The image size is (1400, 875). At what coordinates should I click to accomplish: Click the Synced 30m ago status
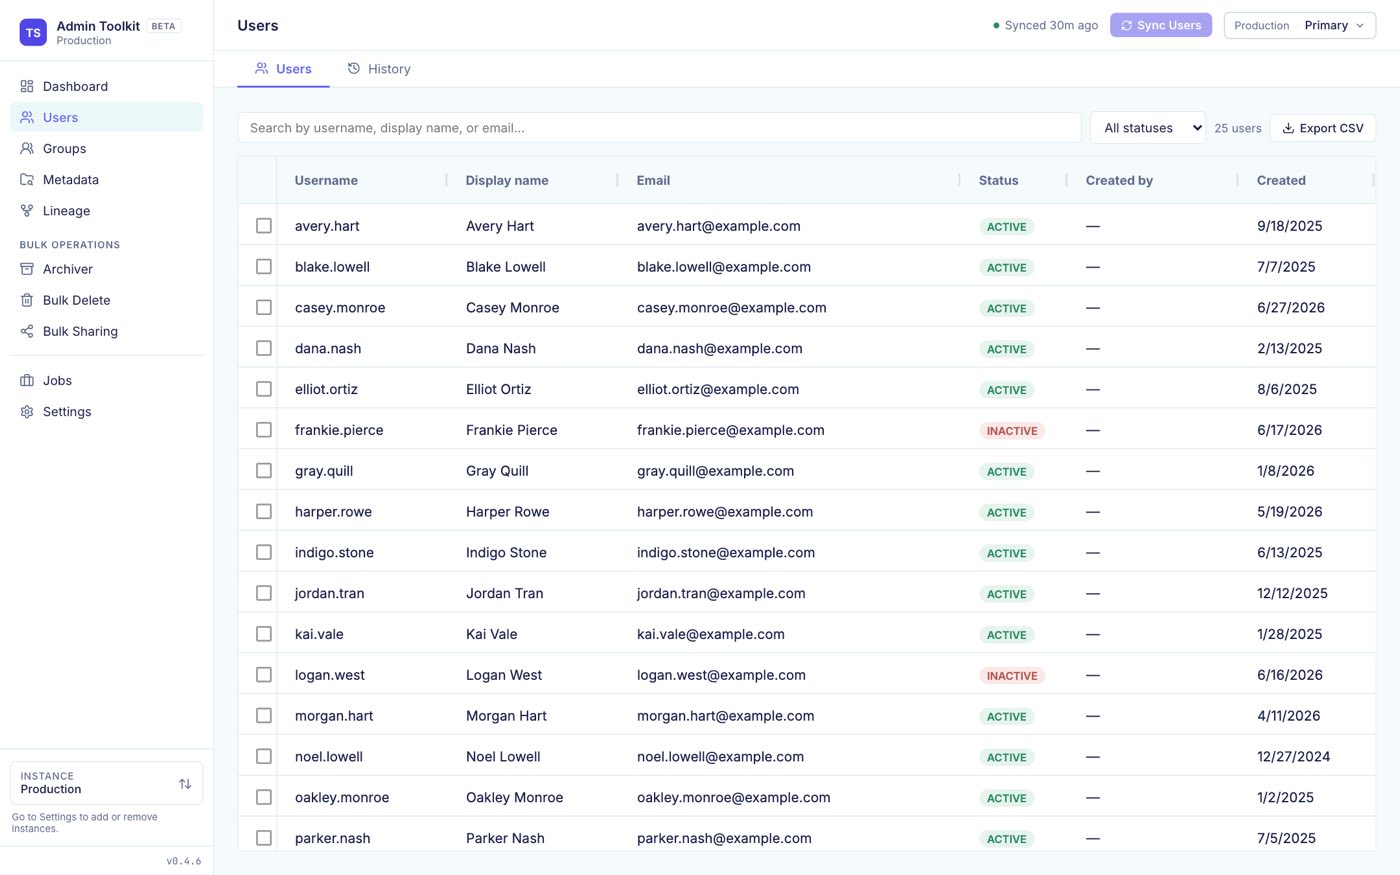(x=1045, y=25)
